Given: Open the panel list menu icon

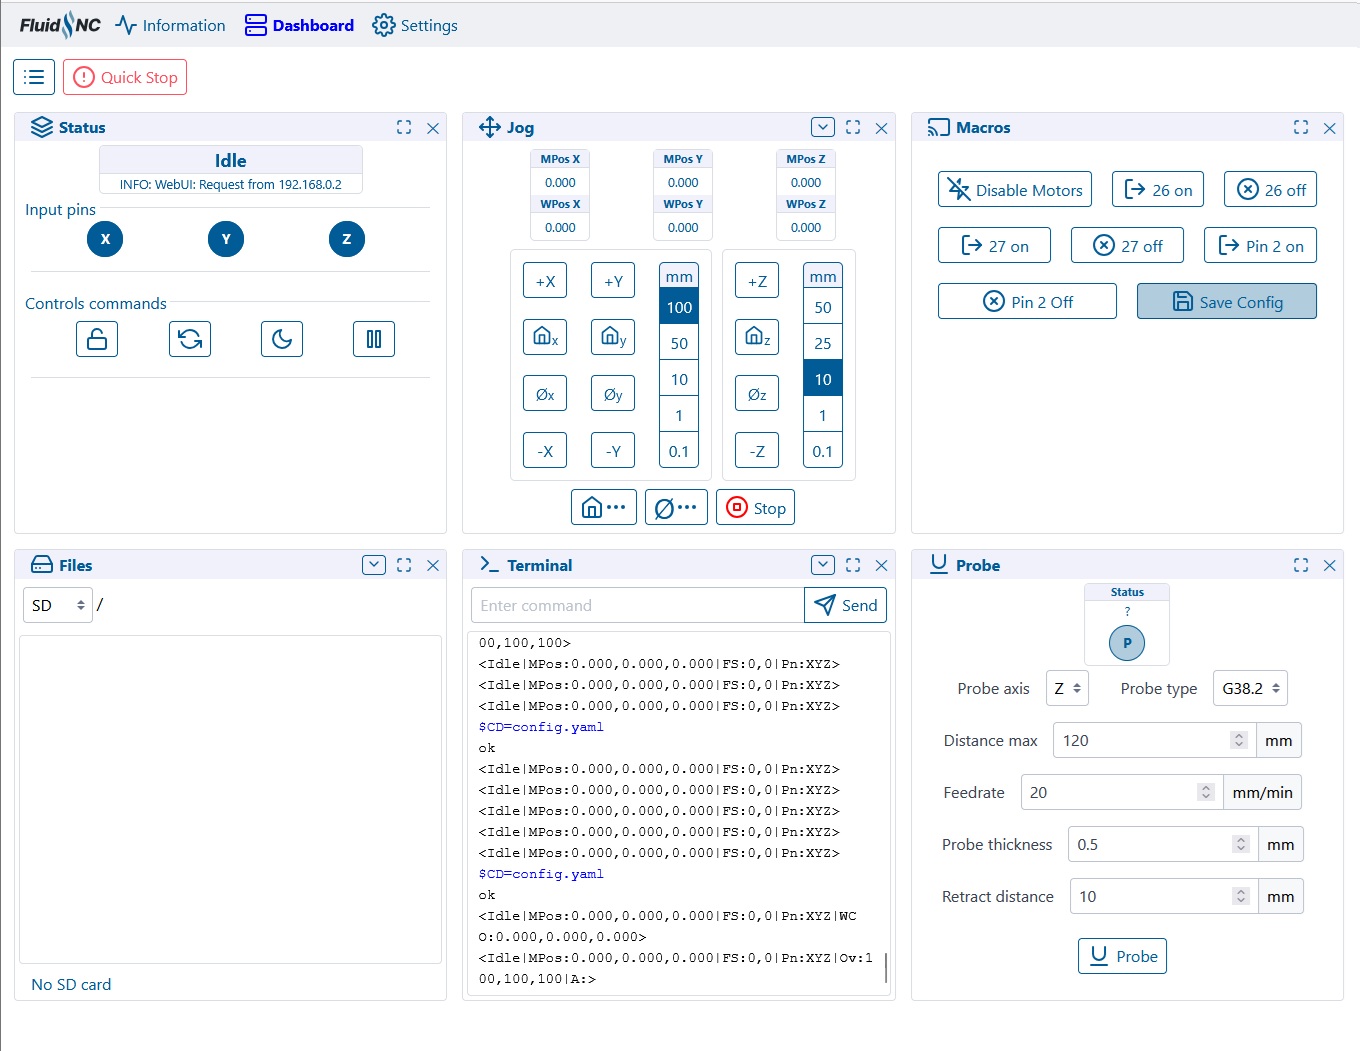Looking at the screenshot, I should pos(34,77).
